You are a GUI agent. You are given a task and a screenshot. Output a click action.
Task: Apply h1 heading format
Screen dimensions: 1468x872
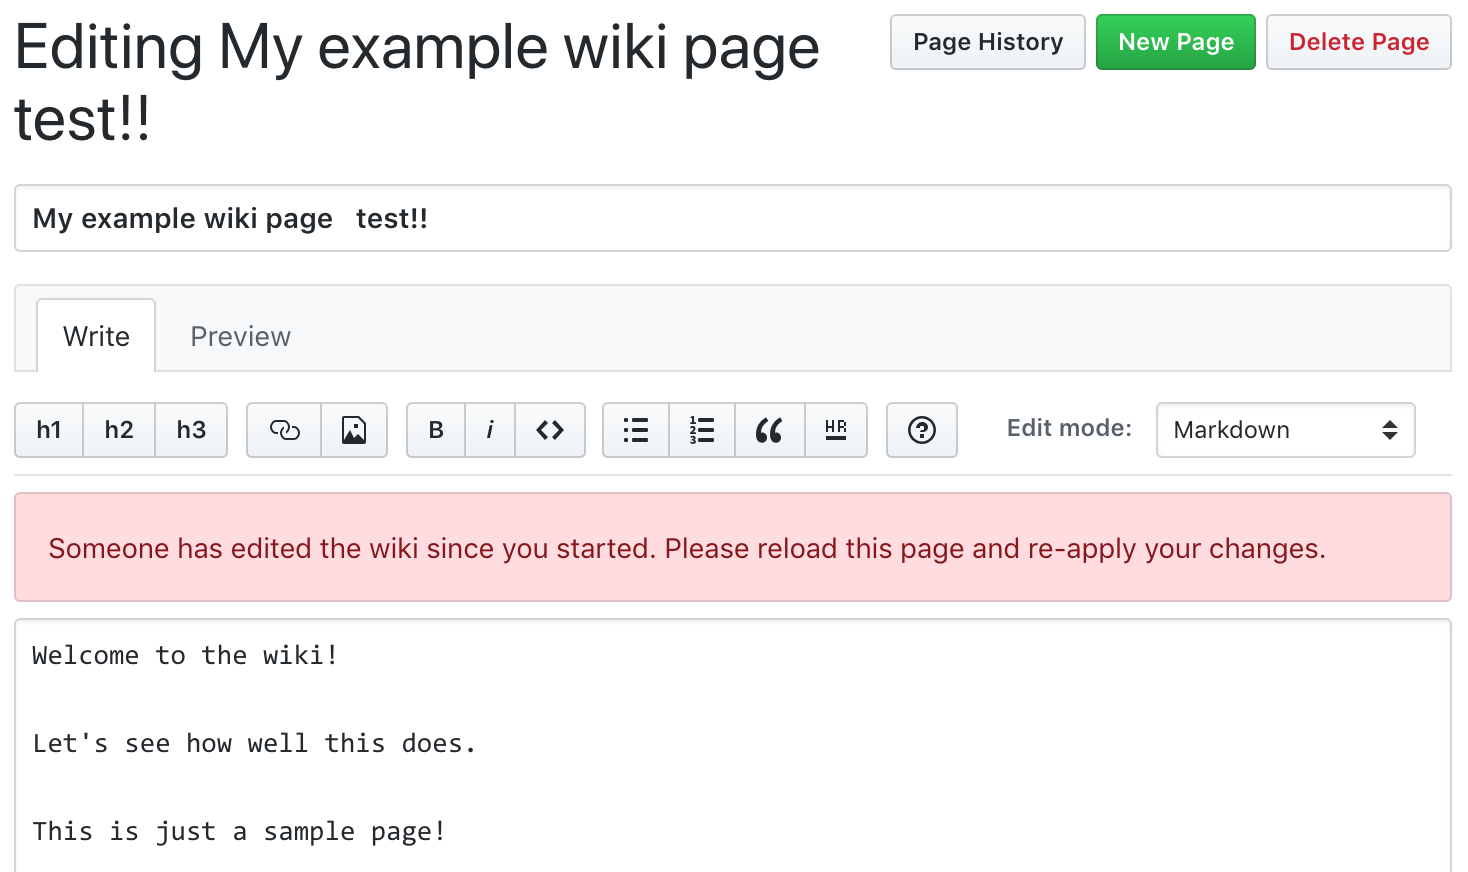[x=49, y=430]
